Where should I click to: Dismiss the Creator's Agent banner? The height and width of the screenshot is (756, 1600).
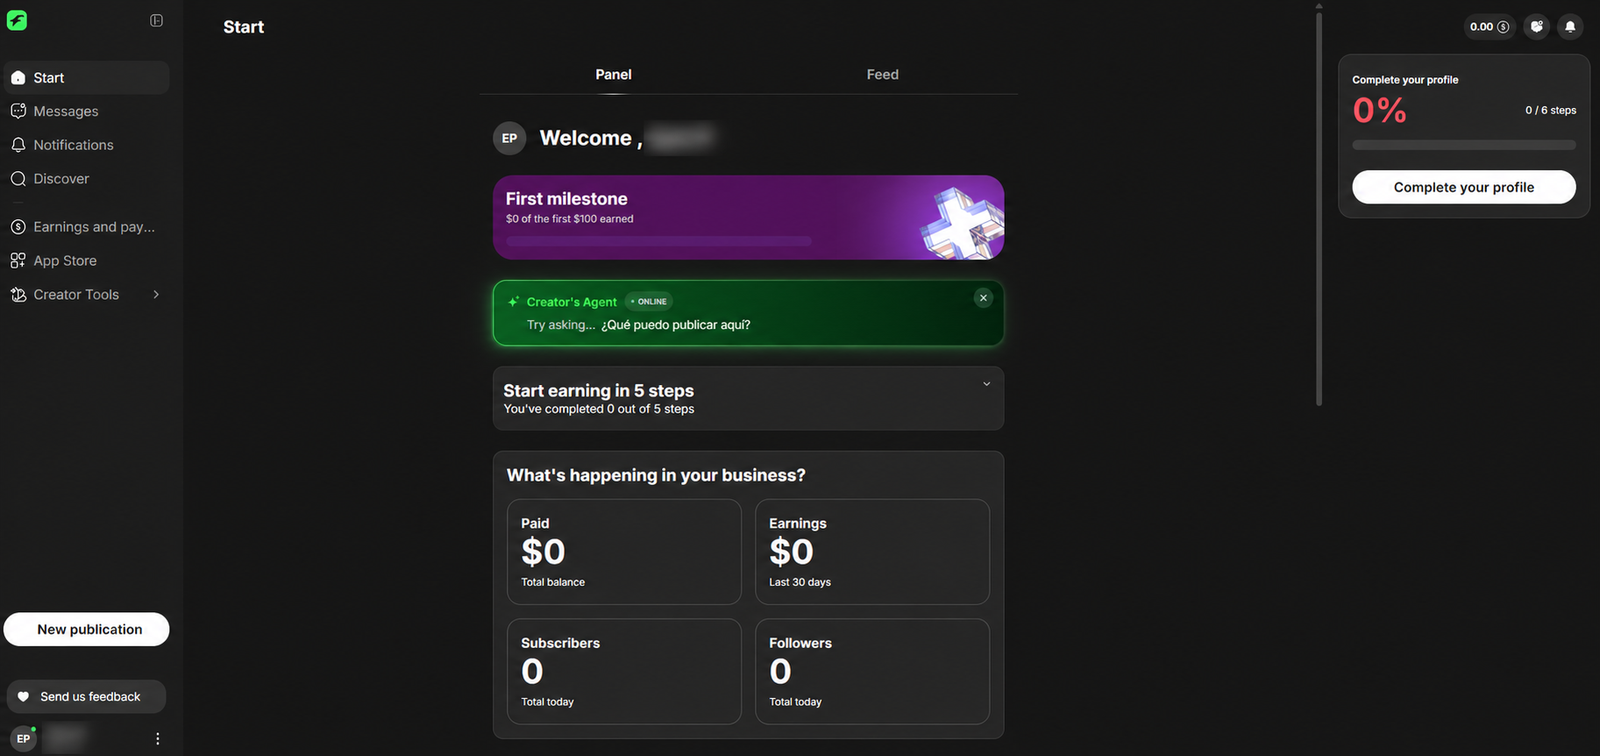[x=983, y=298]
